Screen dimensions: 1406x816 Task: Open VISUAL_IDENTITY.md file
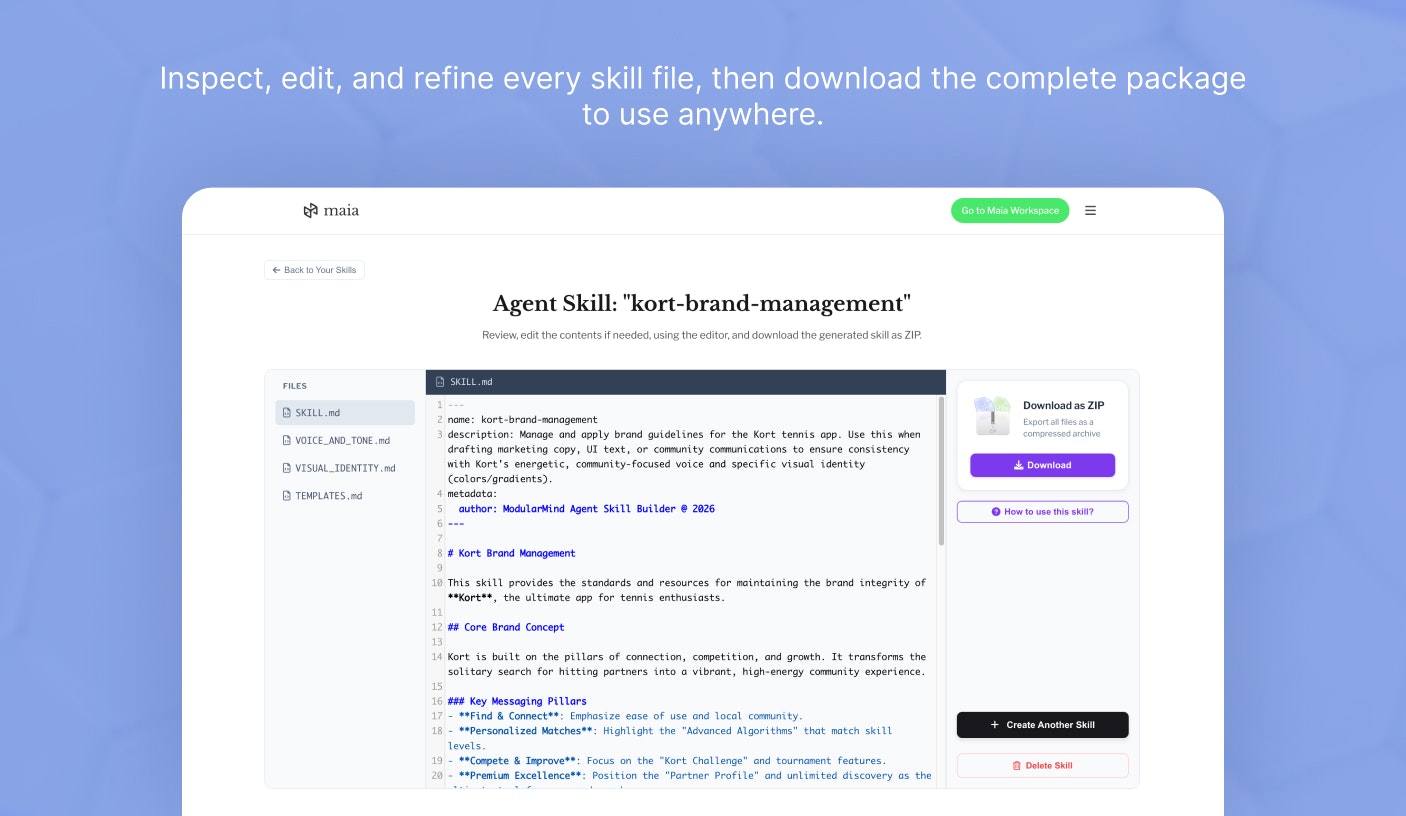pyautogui.click(x=345, y=468)
